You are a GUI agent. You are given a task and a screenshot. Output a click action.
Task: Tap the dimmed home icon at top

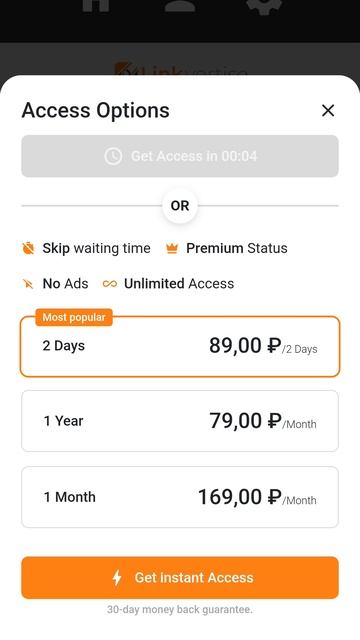coord(96,5)
